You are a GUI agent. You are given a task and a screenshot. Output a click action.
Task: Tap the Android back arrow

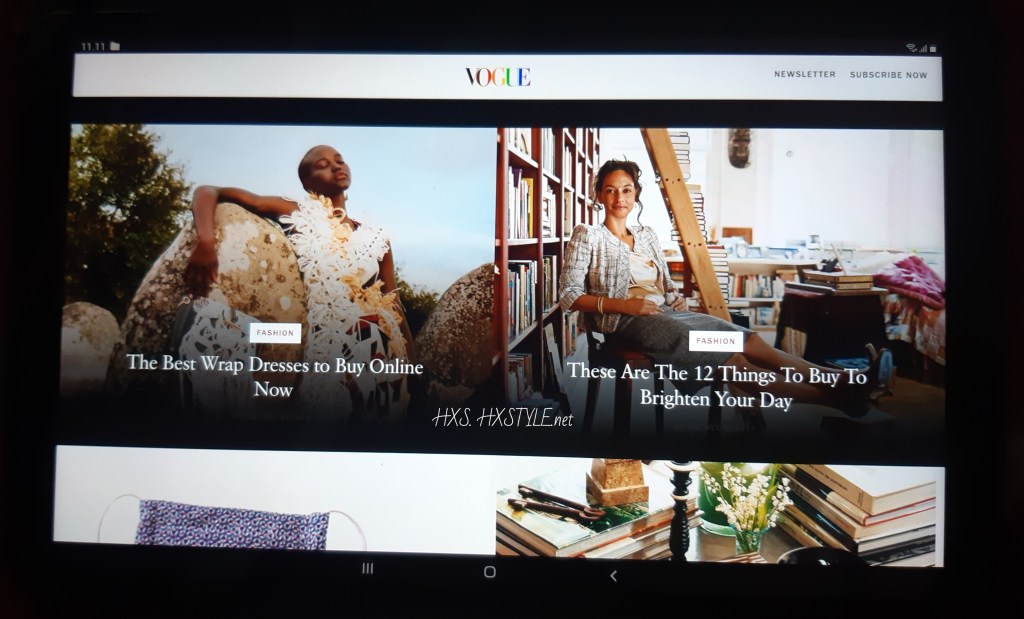pos(613,575)
